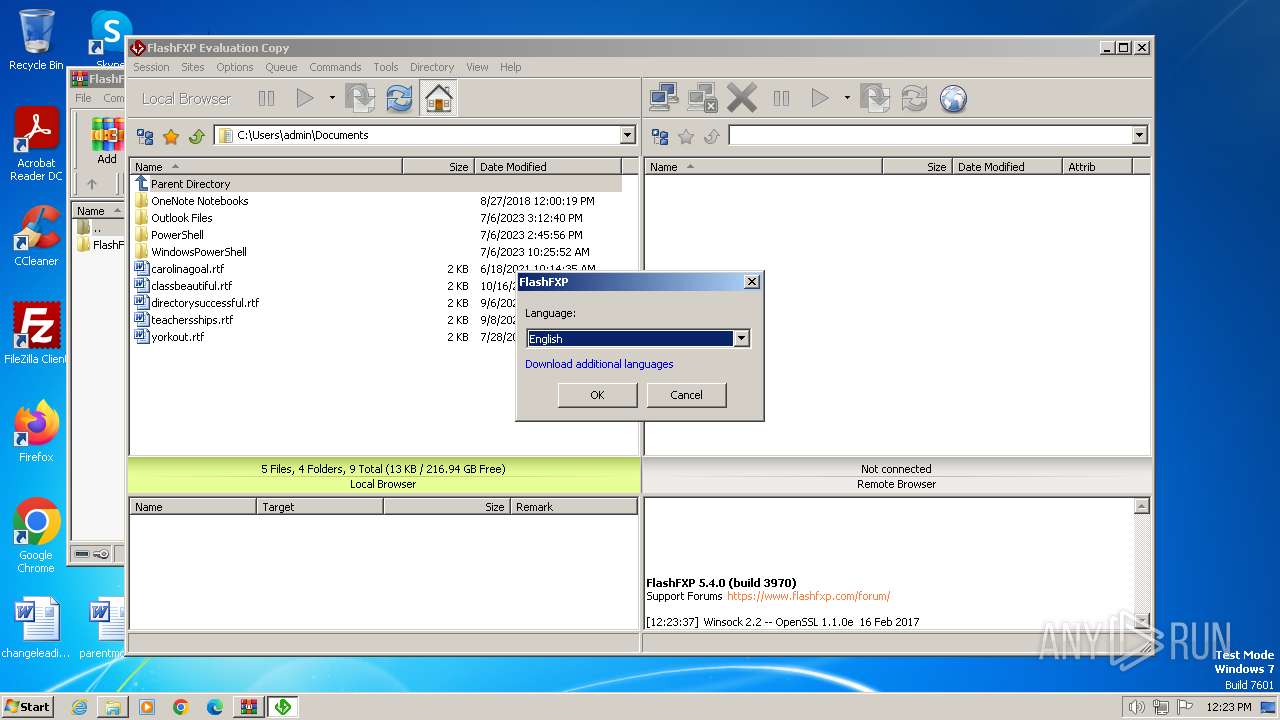
Task: Click the queue Target column header
Action: pyautogui.click(x=320, y=507)
